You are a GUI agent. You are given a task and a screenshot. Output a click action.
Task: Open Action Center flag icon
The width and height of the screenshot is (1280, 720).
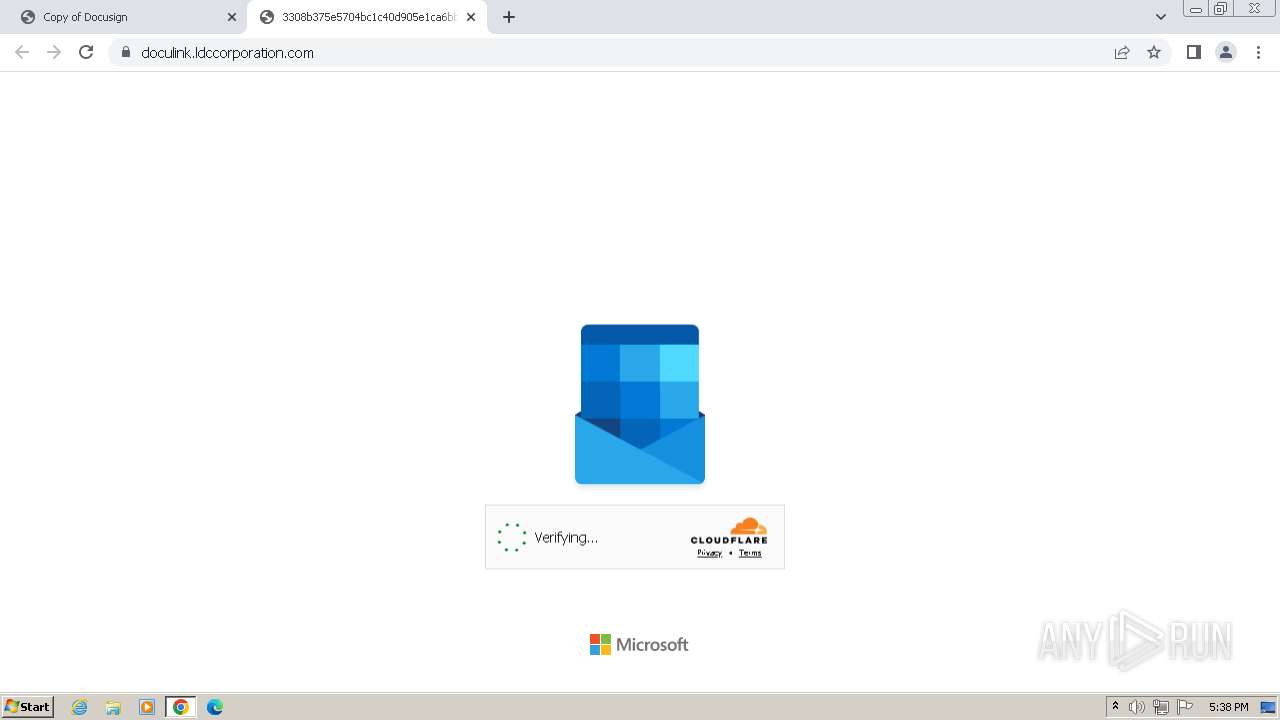click(x=1185, y=707)
